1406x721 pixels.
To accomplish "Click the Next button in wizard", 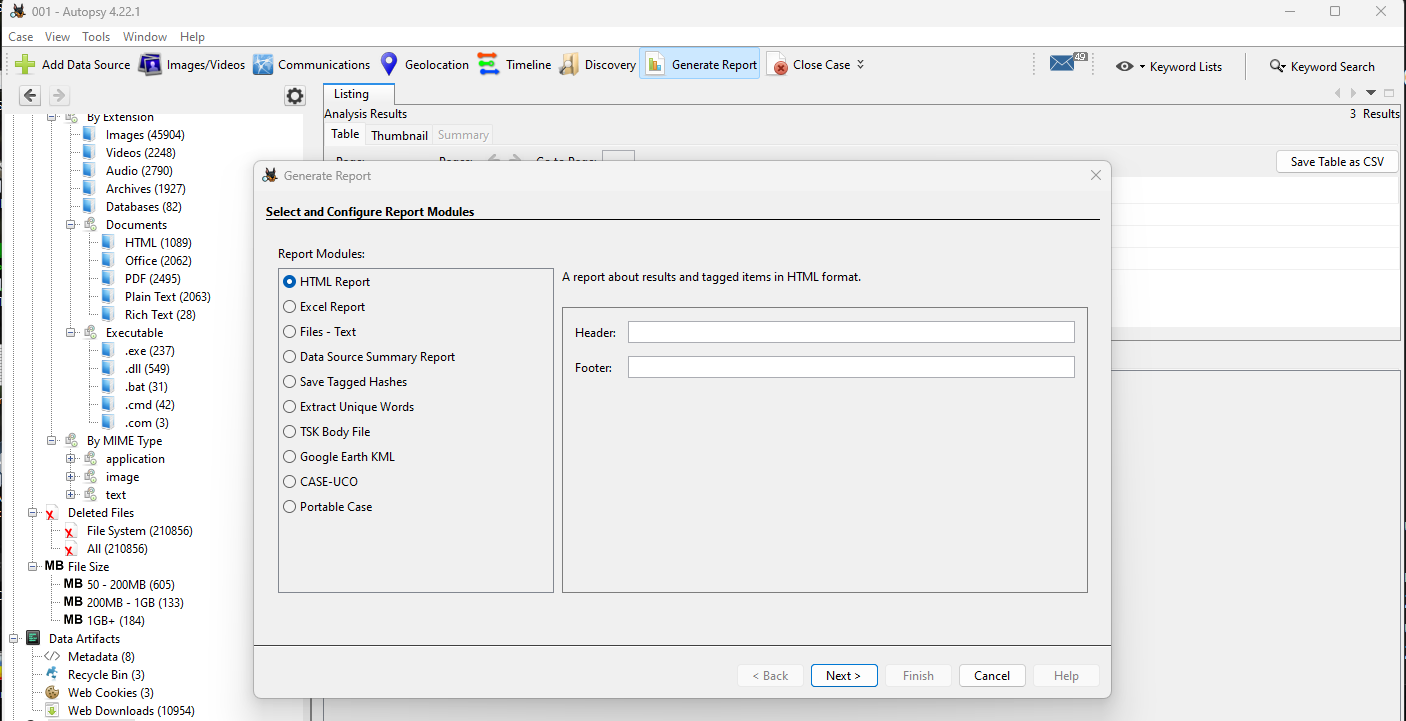I will coord(843,676).
